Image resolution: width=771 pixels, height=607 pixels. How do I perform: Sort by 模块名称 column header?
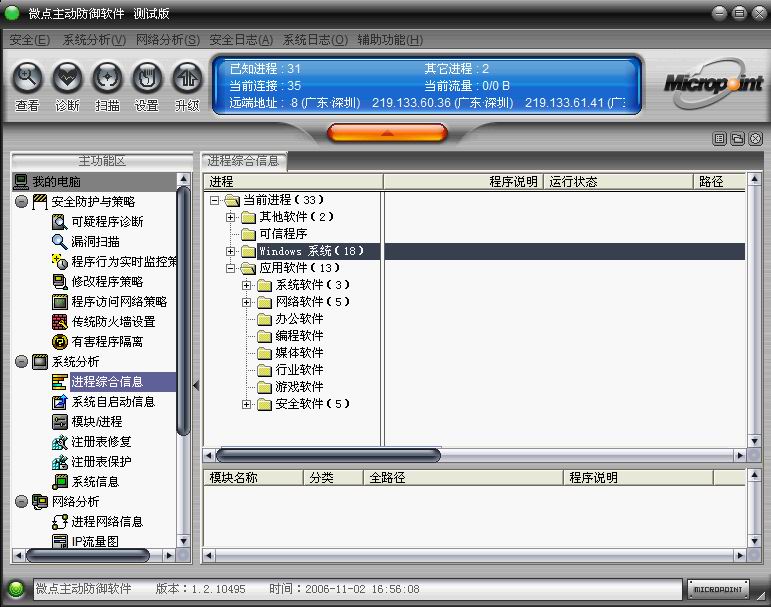[254, 478]
